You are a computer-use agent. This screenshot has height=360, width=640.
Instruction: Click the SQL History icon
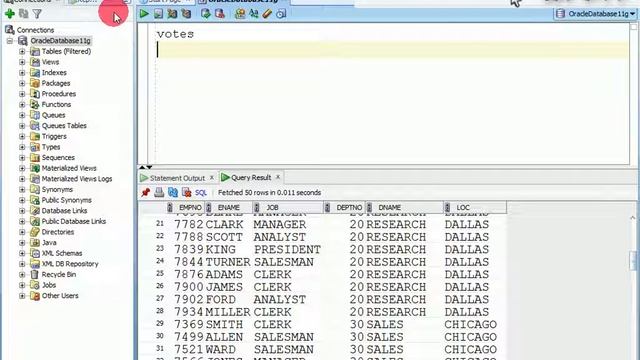[281, 14]
